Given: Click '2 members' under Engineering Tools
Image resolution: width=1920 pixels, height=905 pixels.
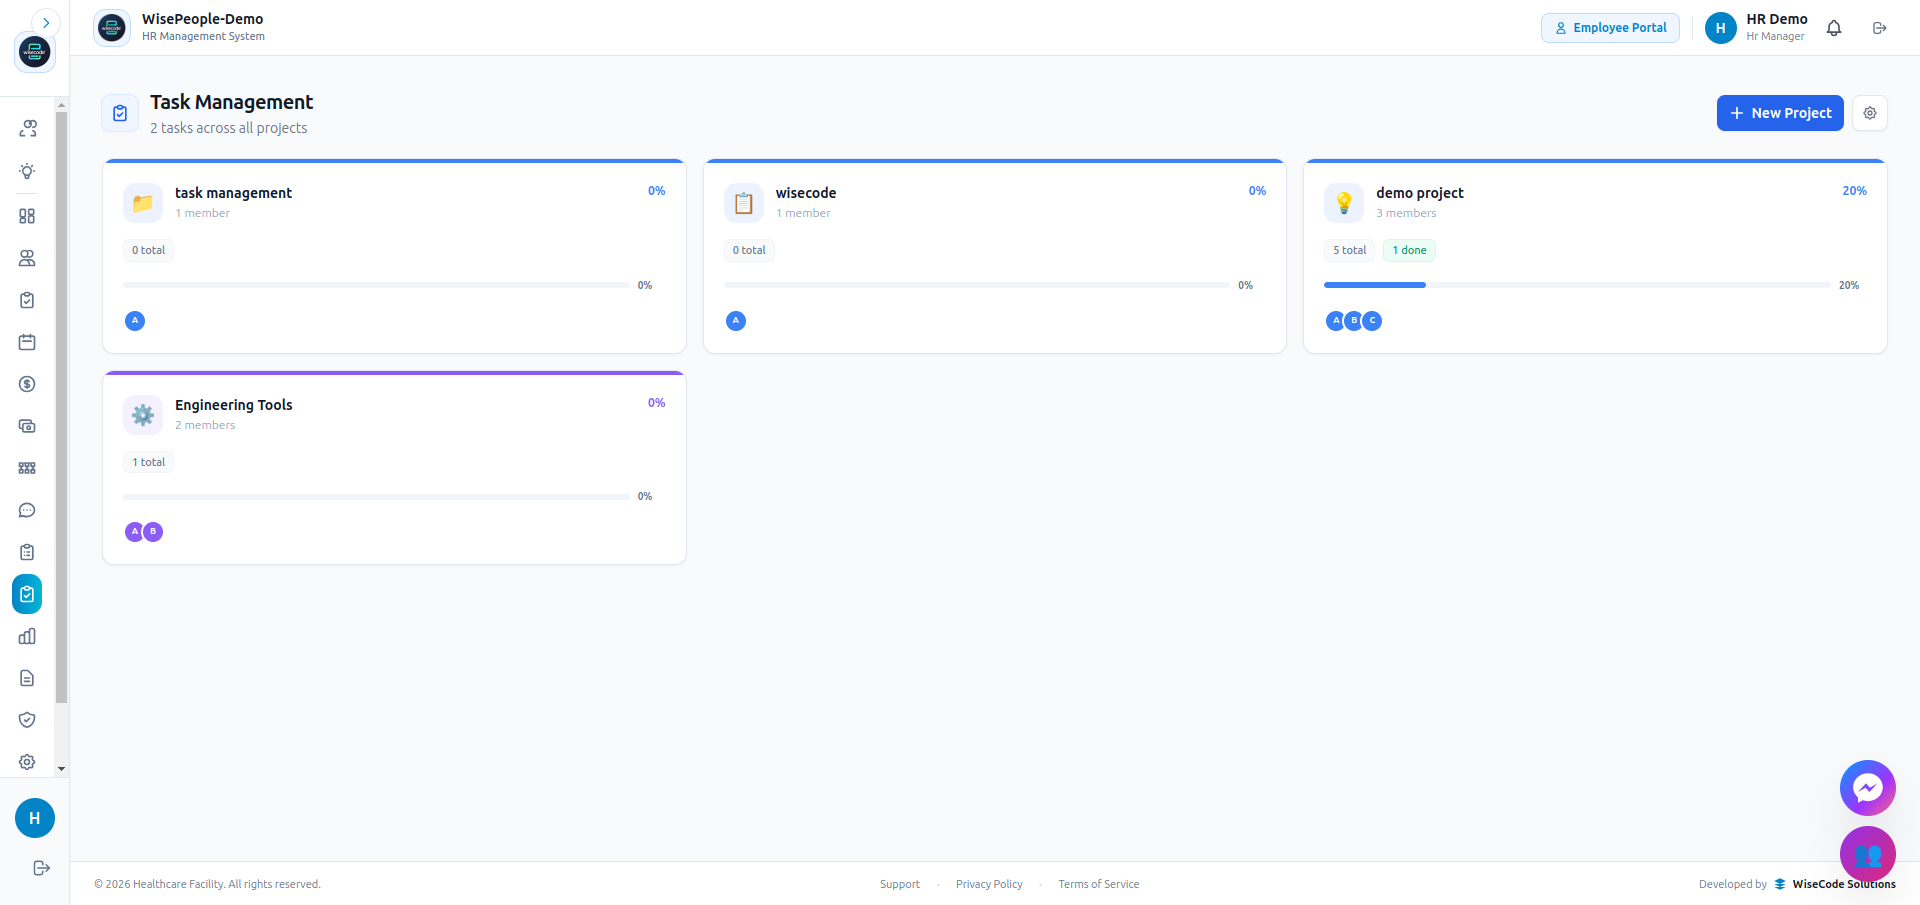Looking at the screenshot, I should pos(205,425).
